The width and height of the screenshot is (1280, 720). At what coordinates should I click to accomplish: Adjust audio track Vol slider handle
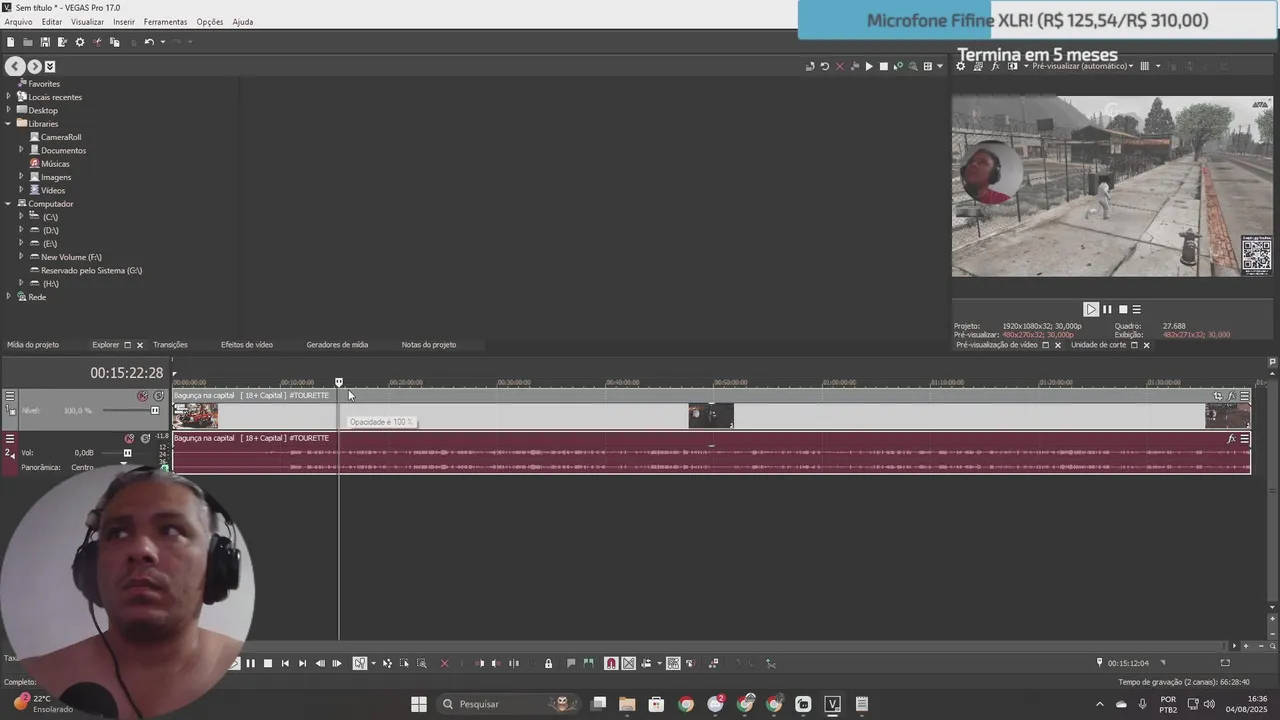tap(127, 453)
